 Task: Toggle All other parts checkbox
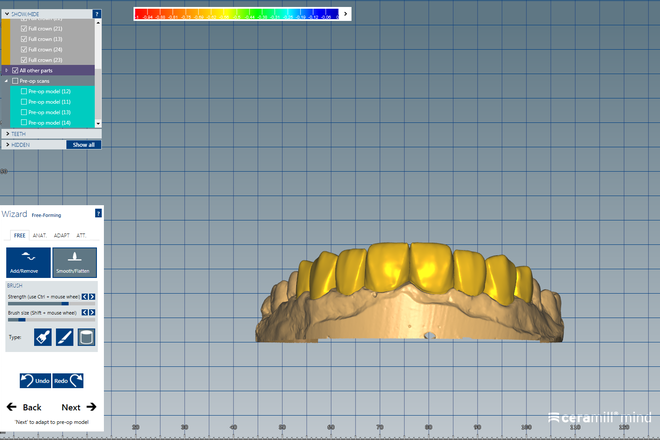click(15, 70)
